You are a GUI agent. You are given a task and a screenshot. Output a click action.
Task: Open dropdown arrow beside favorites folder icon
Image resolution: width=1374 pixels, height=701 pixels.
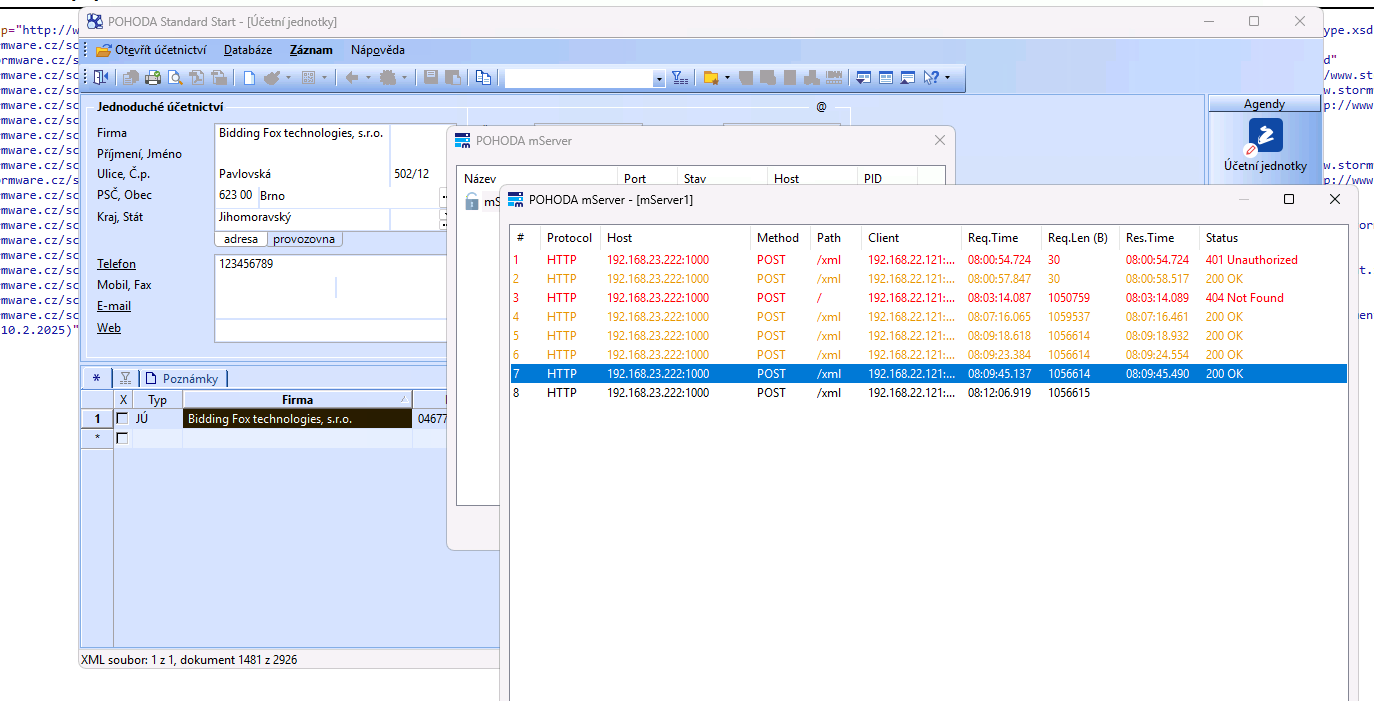[x=727, y=77]
